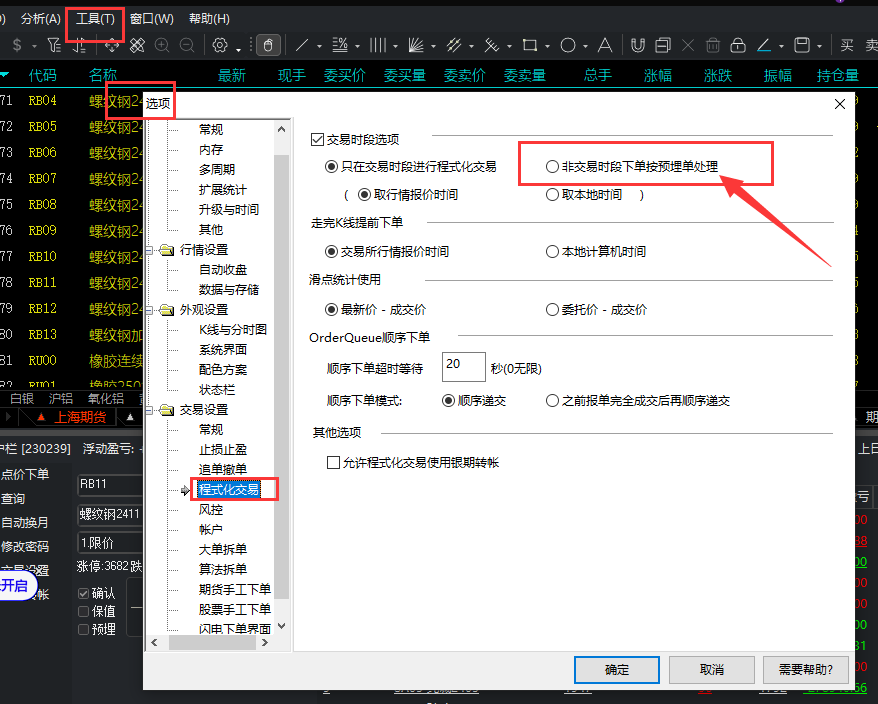Collapse the 交易设置 tree folder
The height and width of the screenshot is (704, 878).
pyautogui.click(x=150, y=410)
